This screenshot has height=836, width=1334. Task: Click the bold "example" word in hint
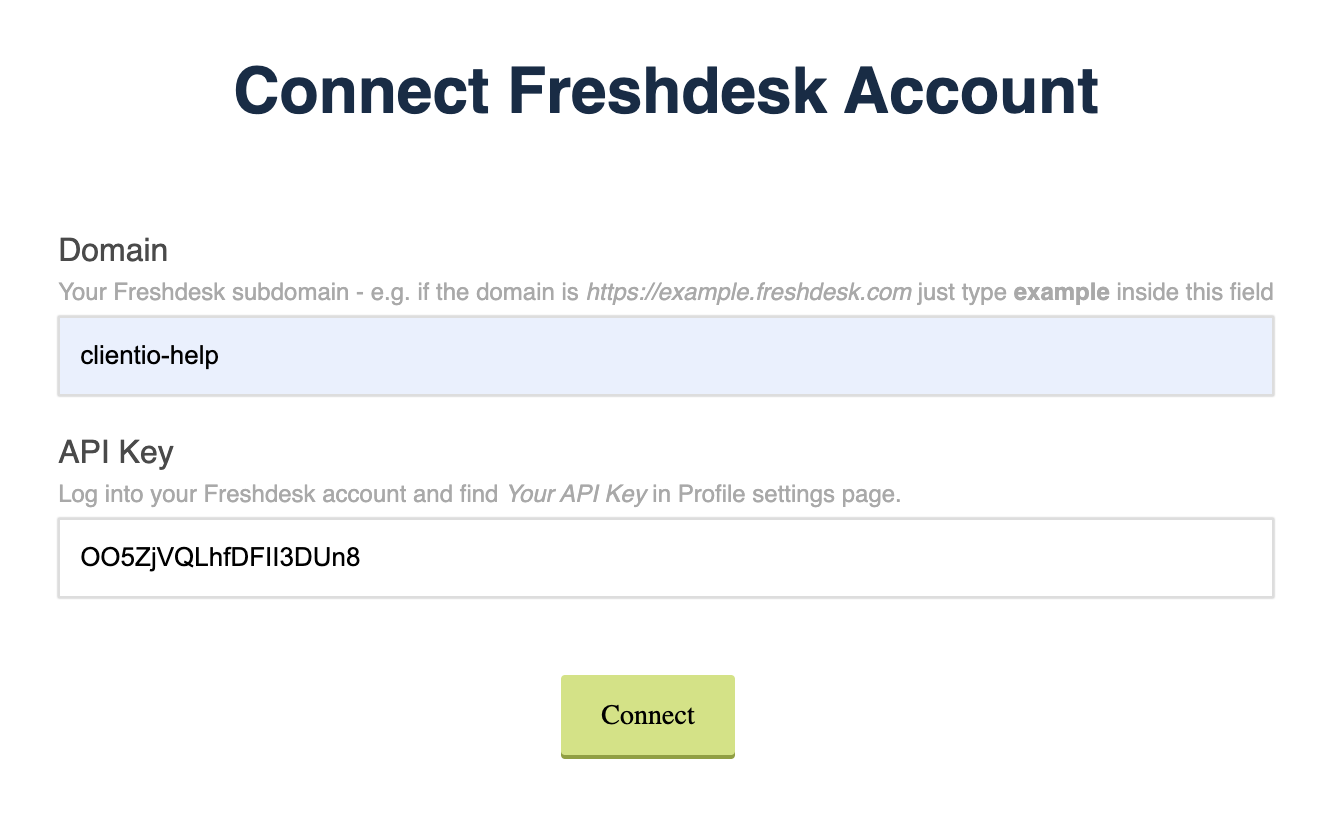[x=1061, y=293]
